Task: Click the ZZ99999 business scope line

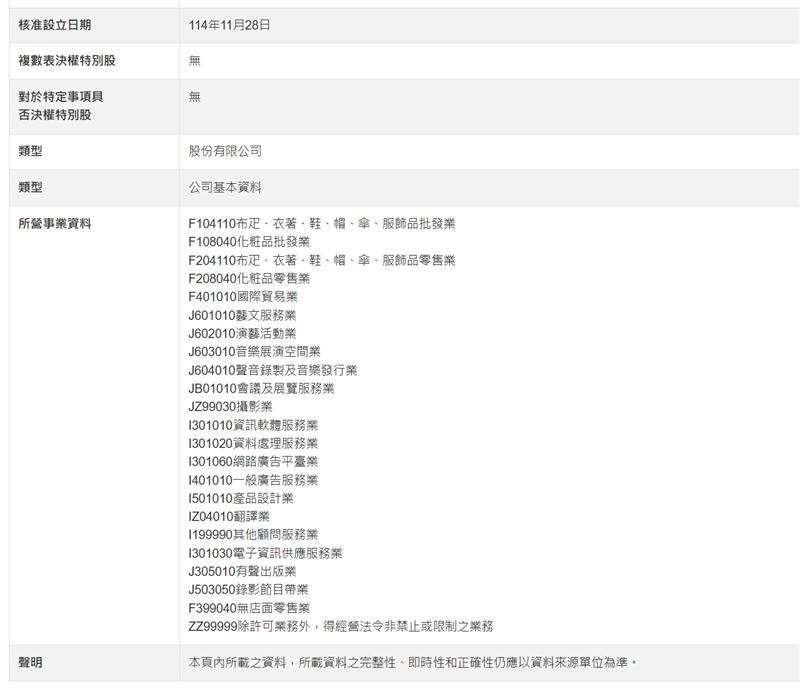Action: [341, 626]
